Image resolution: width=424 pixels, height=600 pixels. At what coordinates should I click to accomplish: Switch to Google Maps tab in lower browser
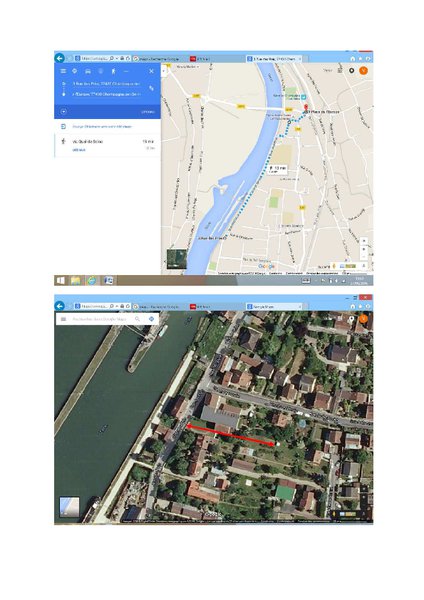tap(274, 307)
